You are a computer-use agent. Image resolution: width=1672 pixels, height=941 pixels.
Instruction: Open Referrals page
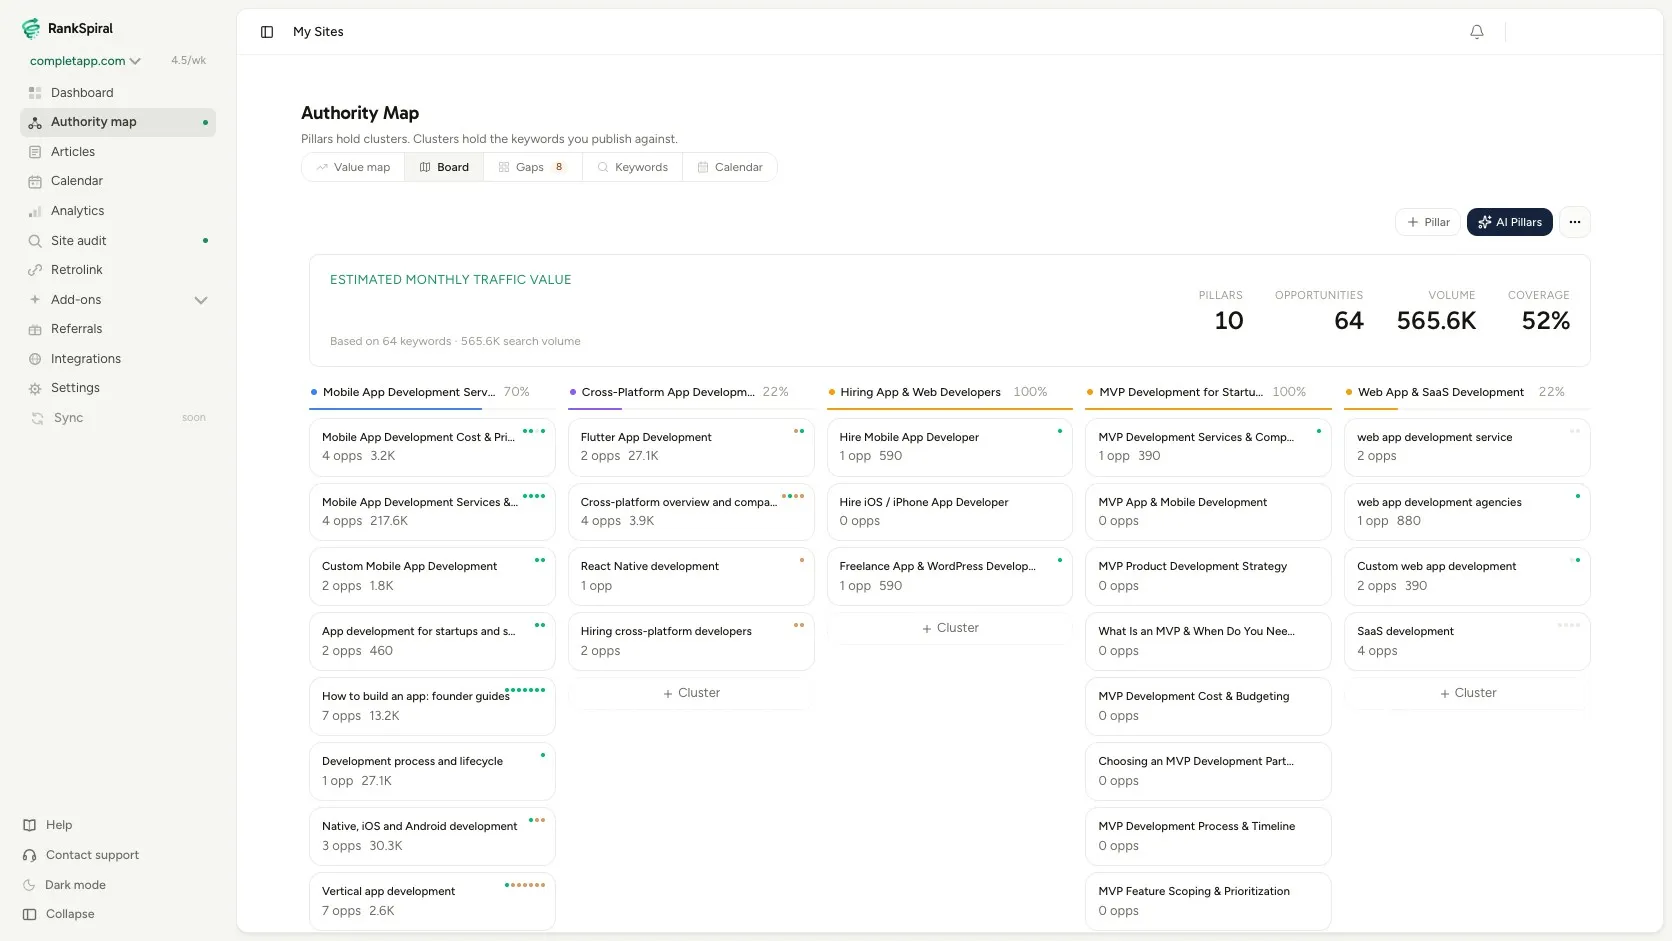tap(118, 329)
